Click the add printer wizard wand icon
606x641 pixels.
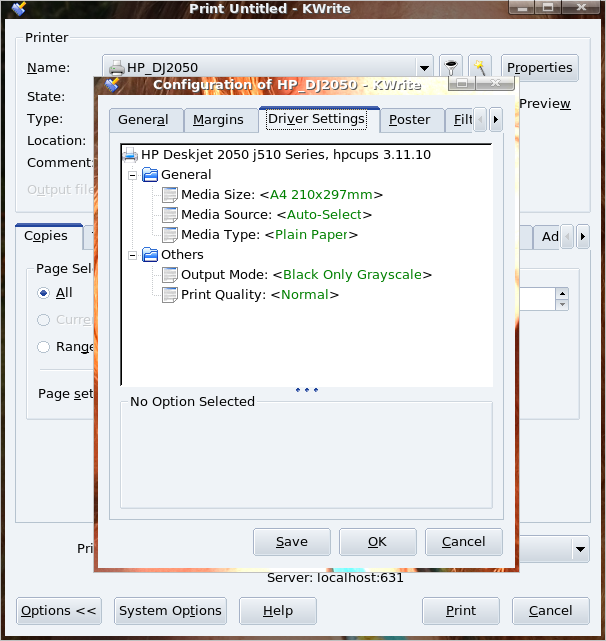click(x=480, y=67)
